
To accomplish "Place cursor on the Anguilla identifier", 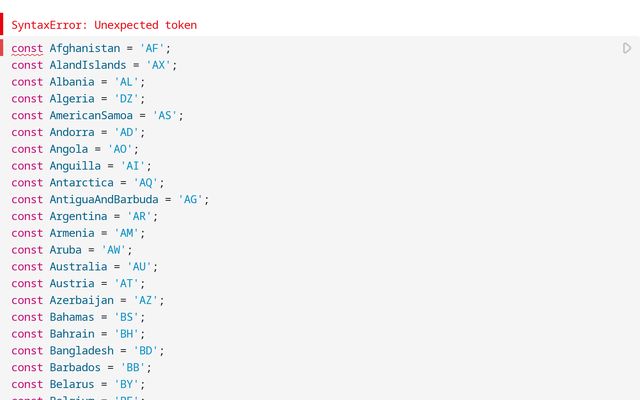I will coord(75,166).
